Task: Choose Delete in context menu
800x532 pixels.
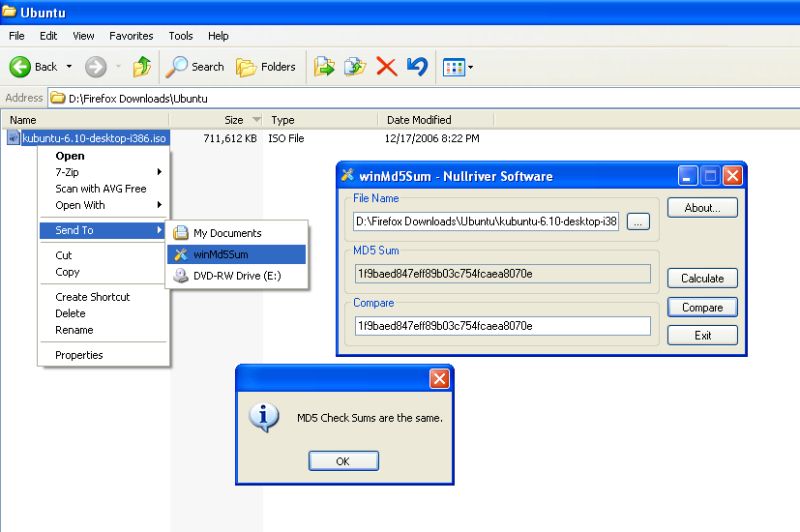Action: coord(104,313)
